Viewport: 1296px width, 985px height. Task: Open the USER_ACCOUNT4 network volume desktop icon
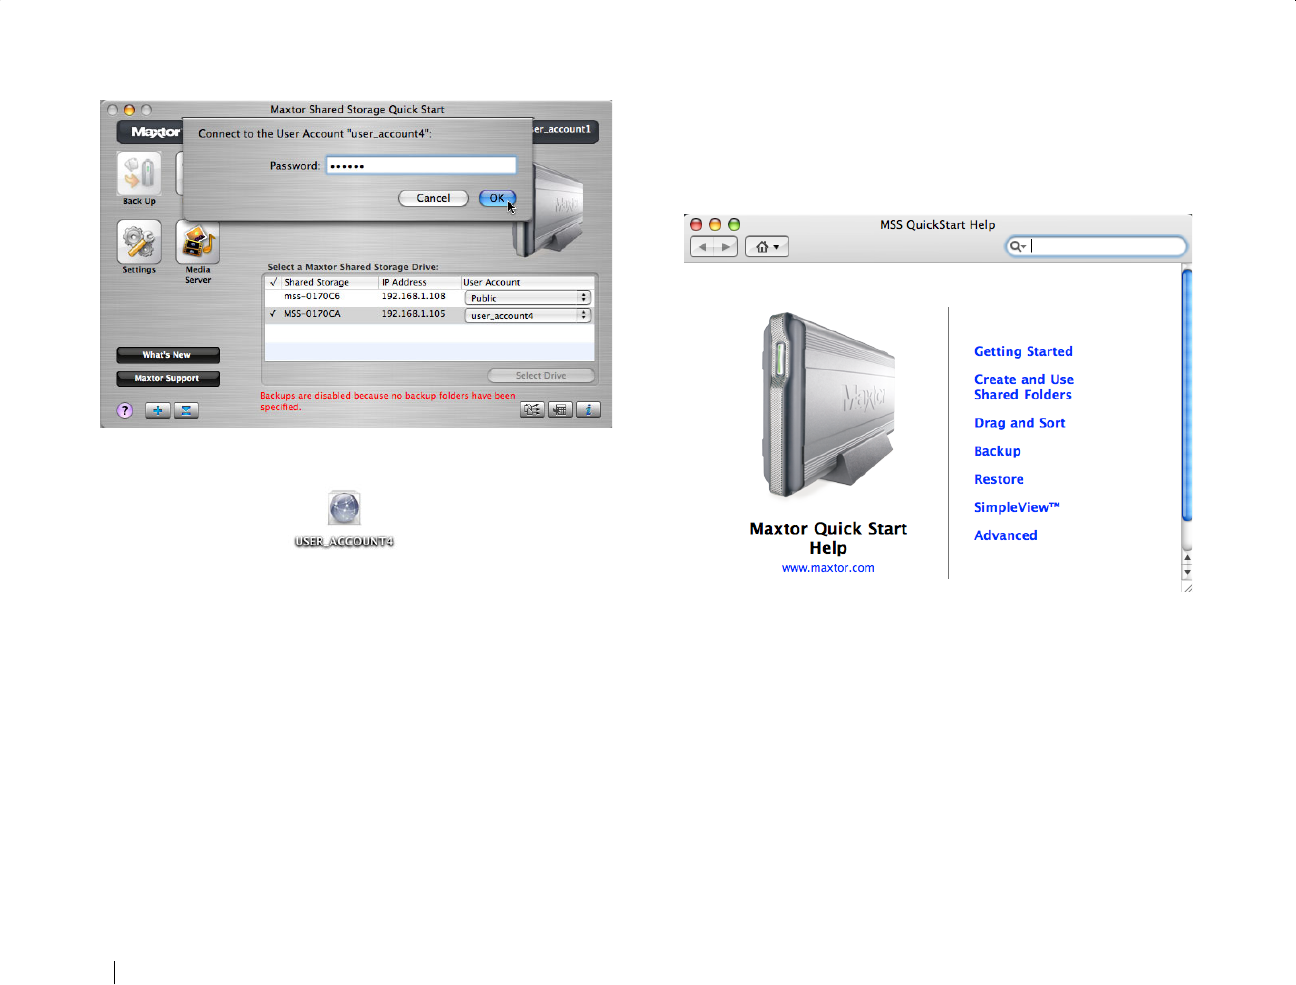coord(344,509)
